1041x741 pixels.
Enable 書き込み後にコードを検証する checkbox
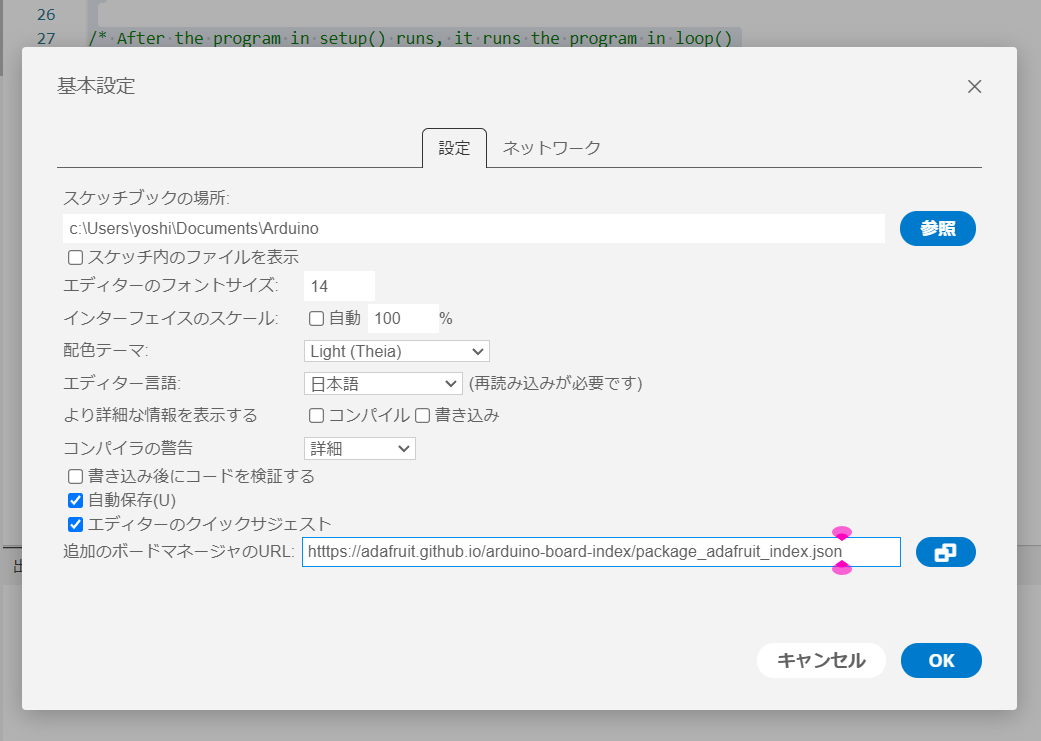76,476
